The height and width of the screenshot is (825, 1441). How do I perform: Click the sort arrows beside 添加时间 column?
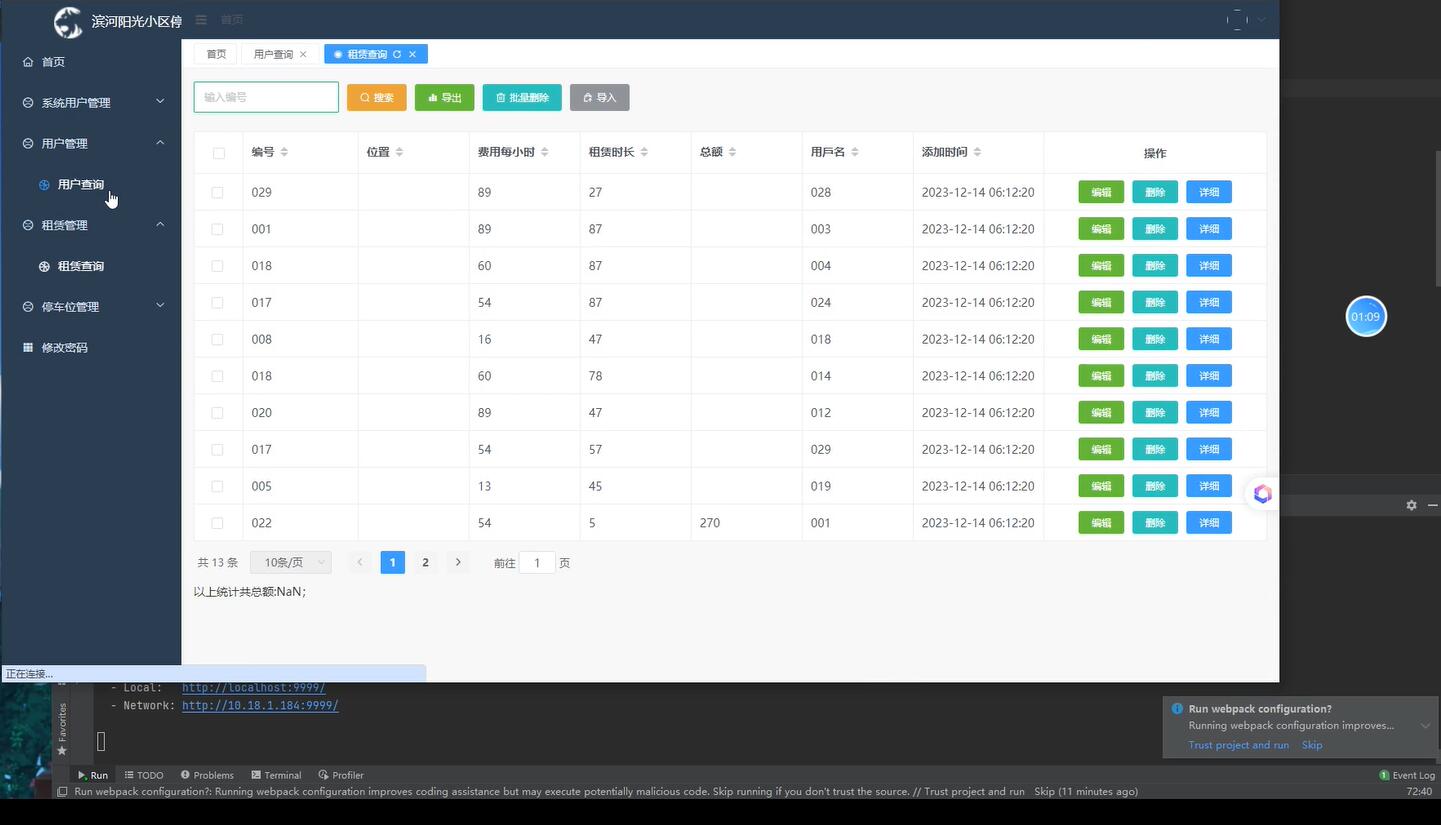[977, 152]
